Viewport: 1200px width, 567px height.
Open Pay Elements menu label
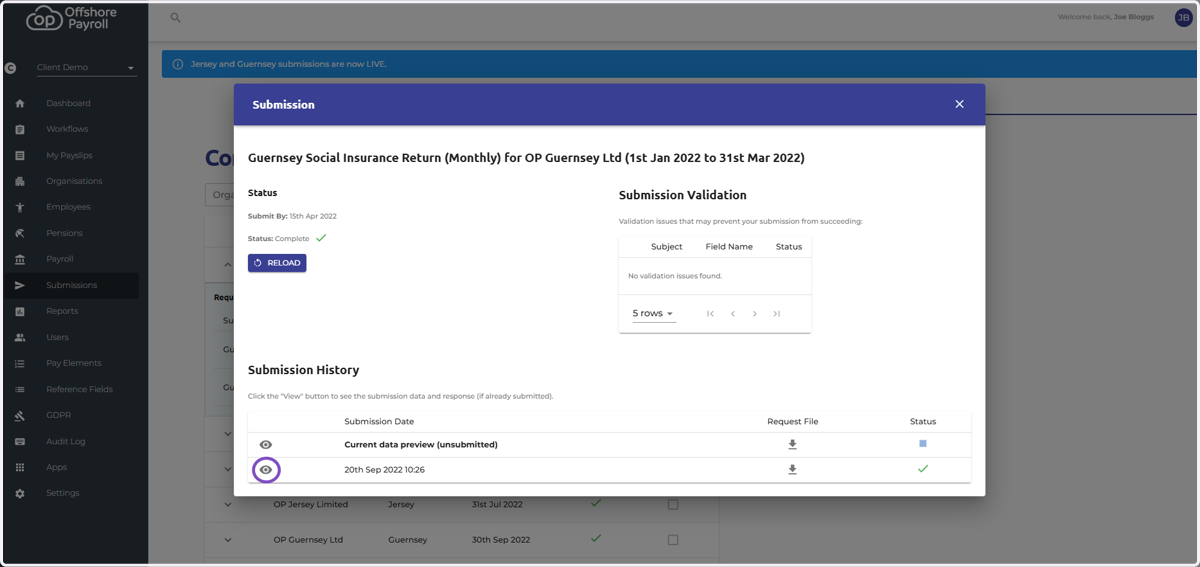[74, 363]
